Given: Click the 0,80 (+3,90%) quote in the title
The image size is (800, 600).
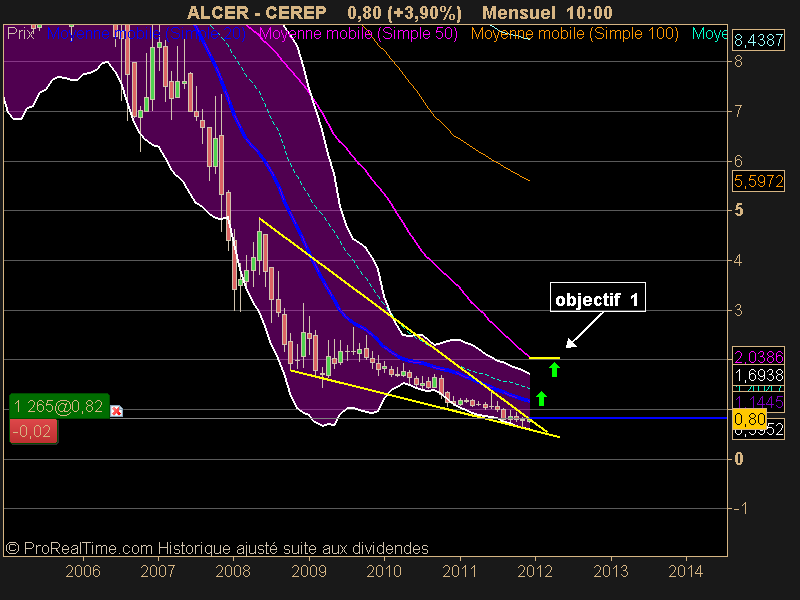Looking at the screenshot, I should tap(405, 13).
